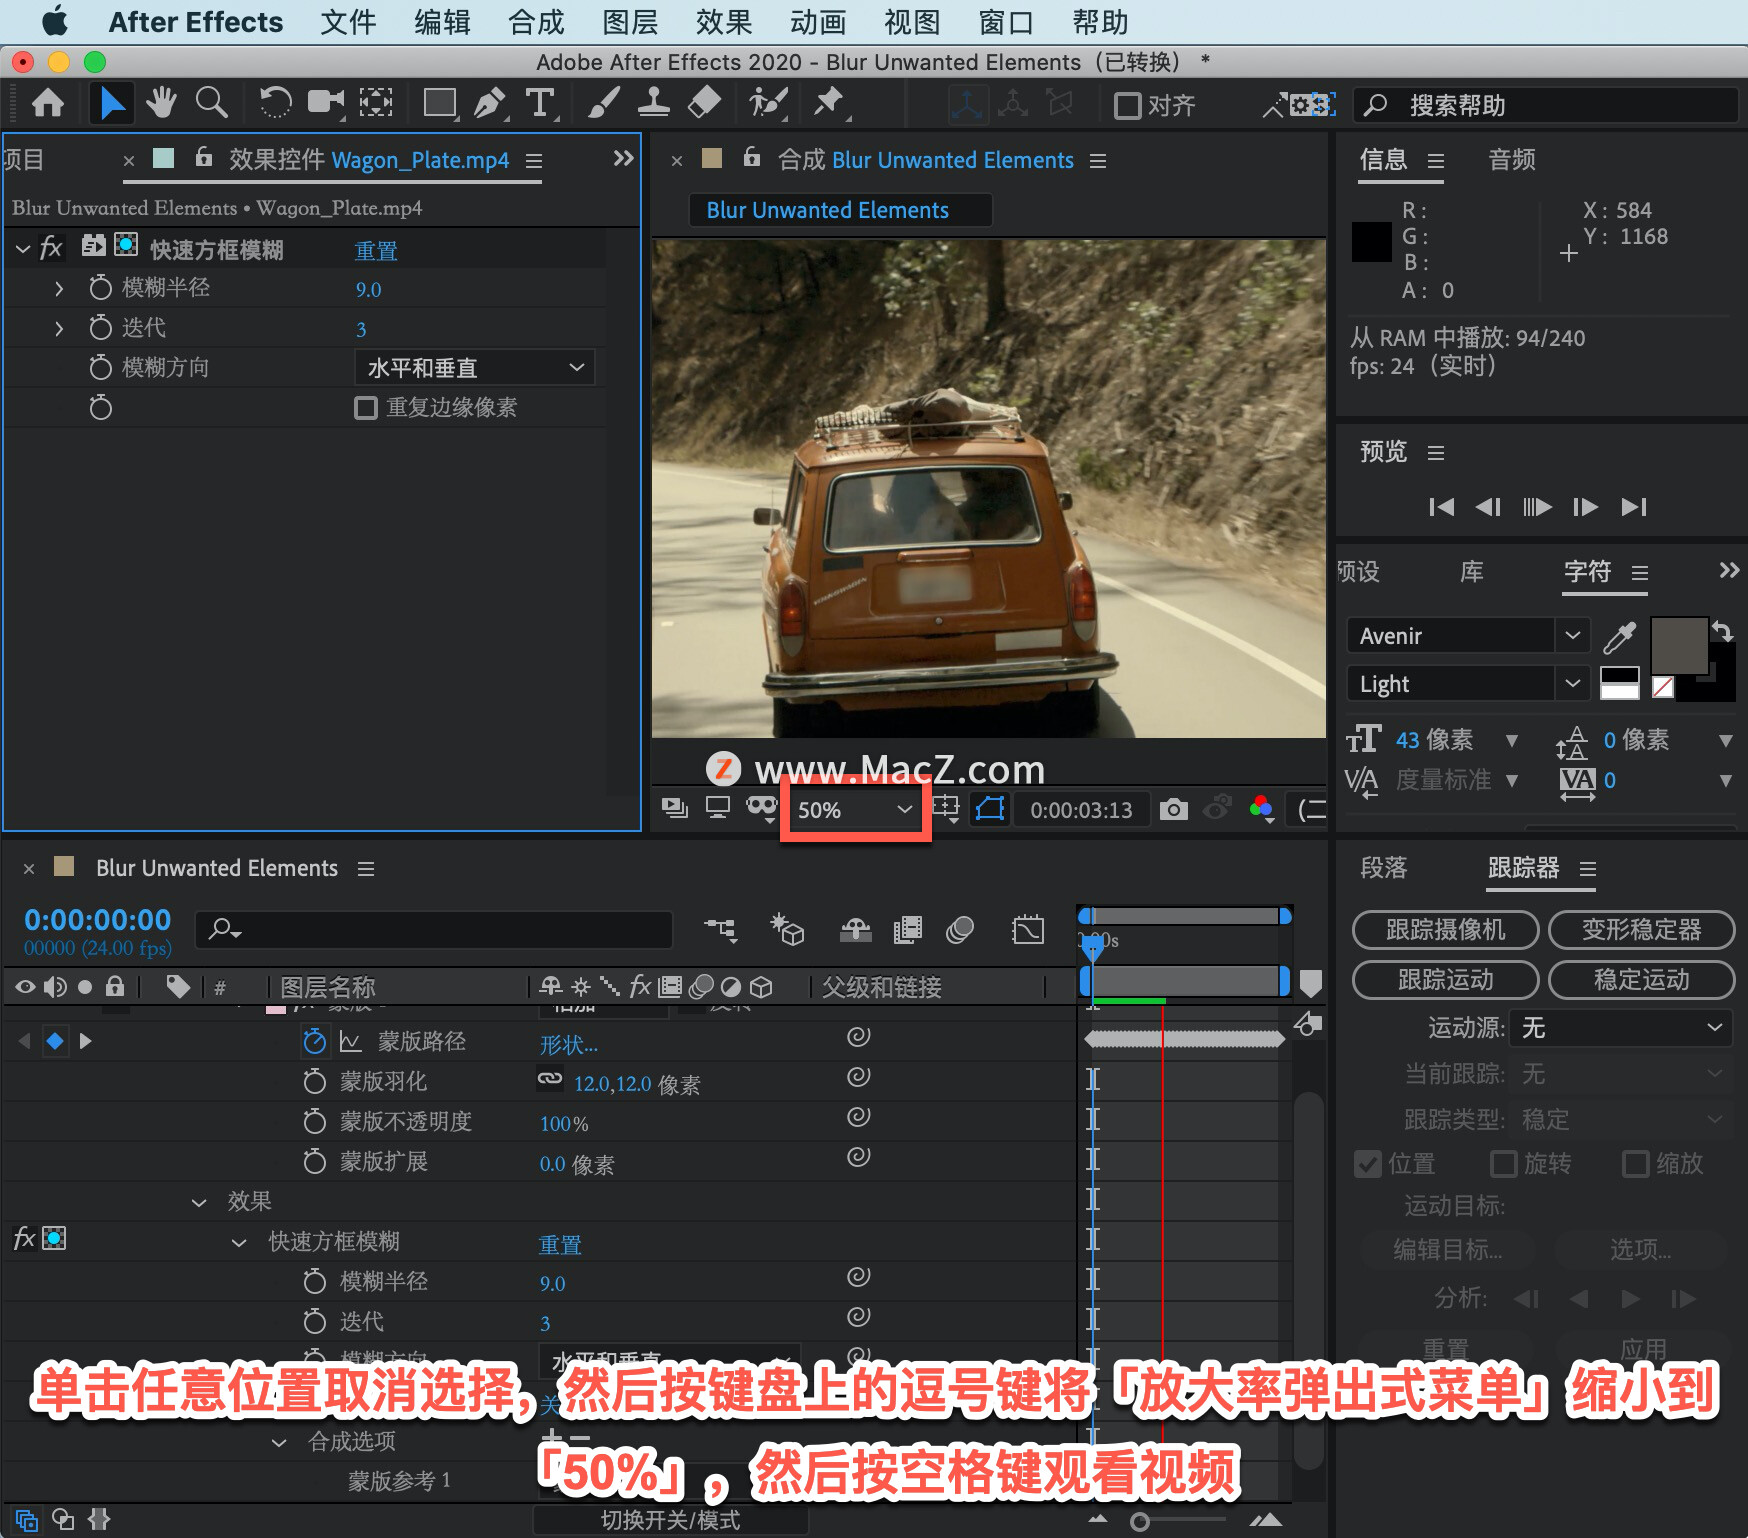Toggle mask and shape path visibility icon

[x=990, y=809]
